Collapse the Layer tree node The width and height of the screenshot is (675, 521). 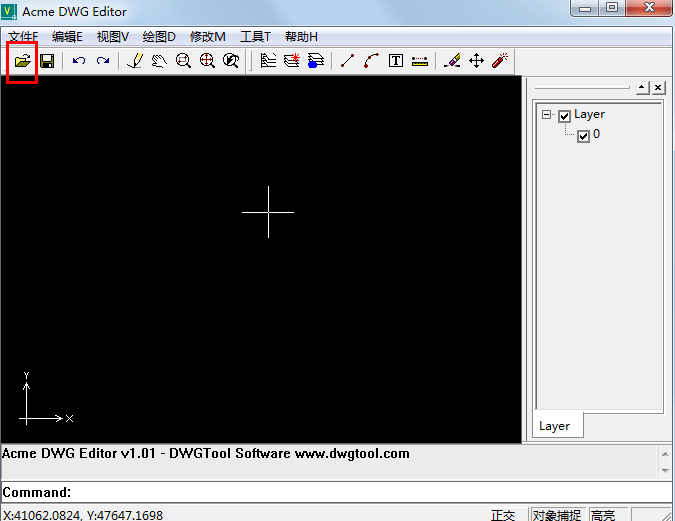[x=546, y=115]
